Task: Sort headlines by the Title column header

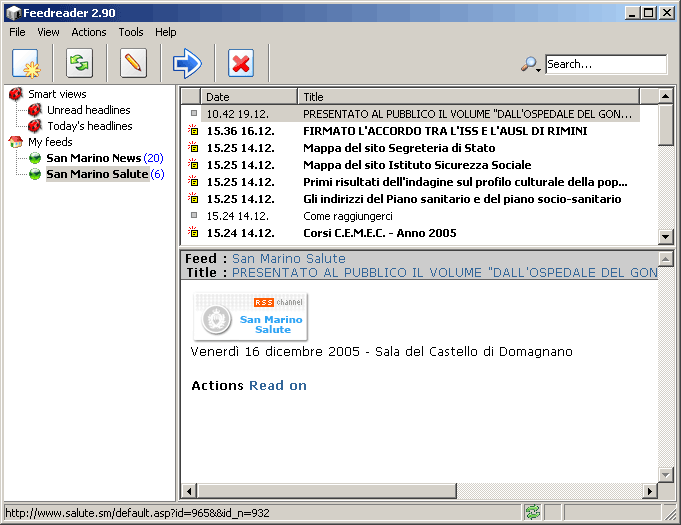Action: tap(468, 96)
